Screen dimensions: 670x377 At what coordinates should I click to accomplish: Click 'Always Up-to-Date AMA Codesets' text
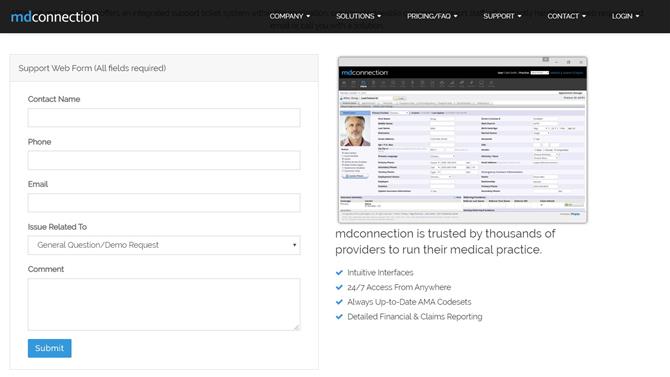(409, 302)
